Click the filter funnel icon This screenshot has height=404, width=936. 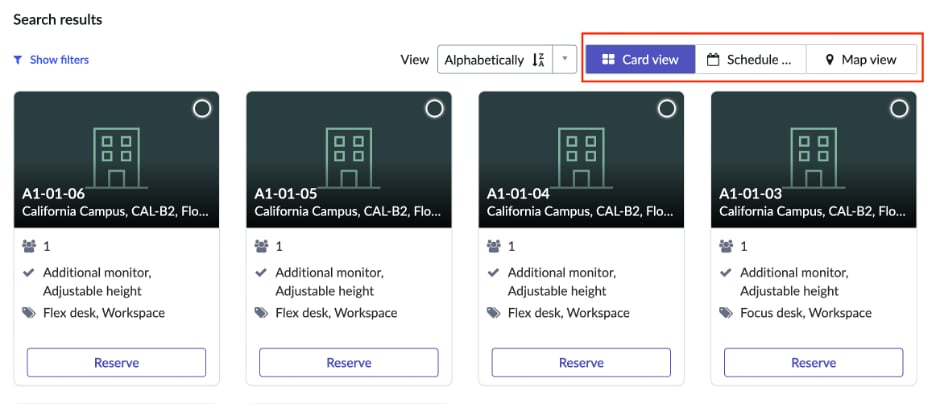tap(18, 60)
